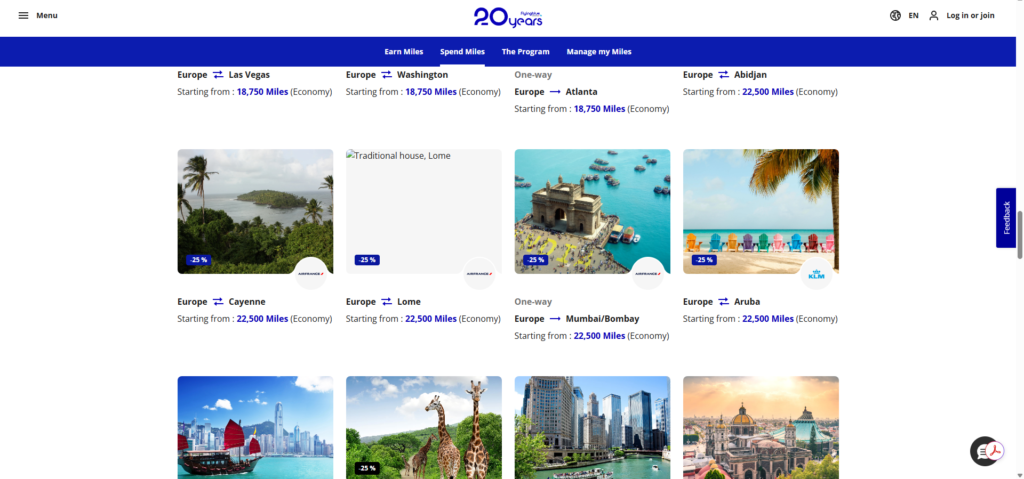This screenshot has height=479, width=1024.
Task: Click round-trip arrows icon beside Abidjan
Action: (724, 74)
